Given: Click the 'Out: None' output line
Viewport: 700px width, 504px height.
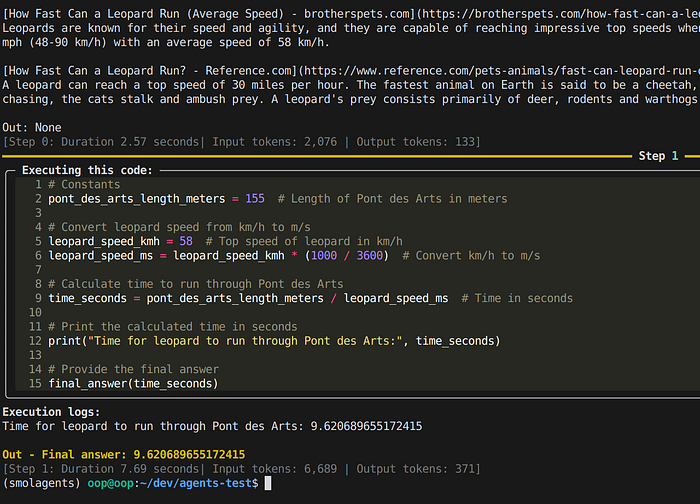Looking at the screenshot, I should pyautogui.click(x=32, y=128).
